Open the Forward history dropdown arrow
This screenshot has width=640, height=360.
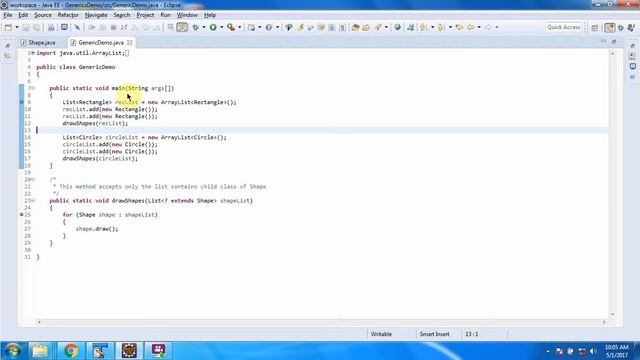coord(497,27)
